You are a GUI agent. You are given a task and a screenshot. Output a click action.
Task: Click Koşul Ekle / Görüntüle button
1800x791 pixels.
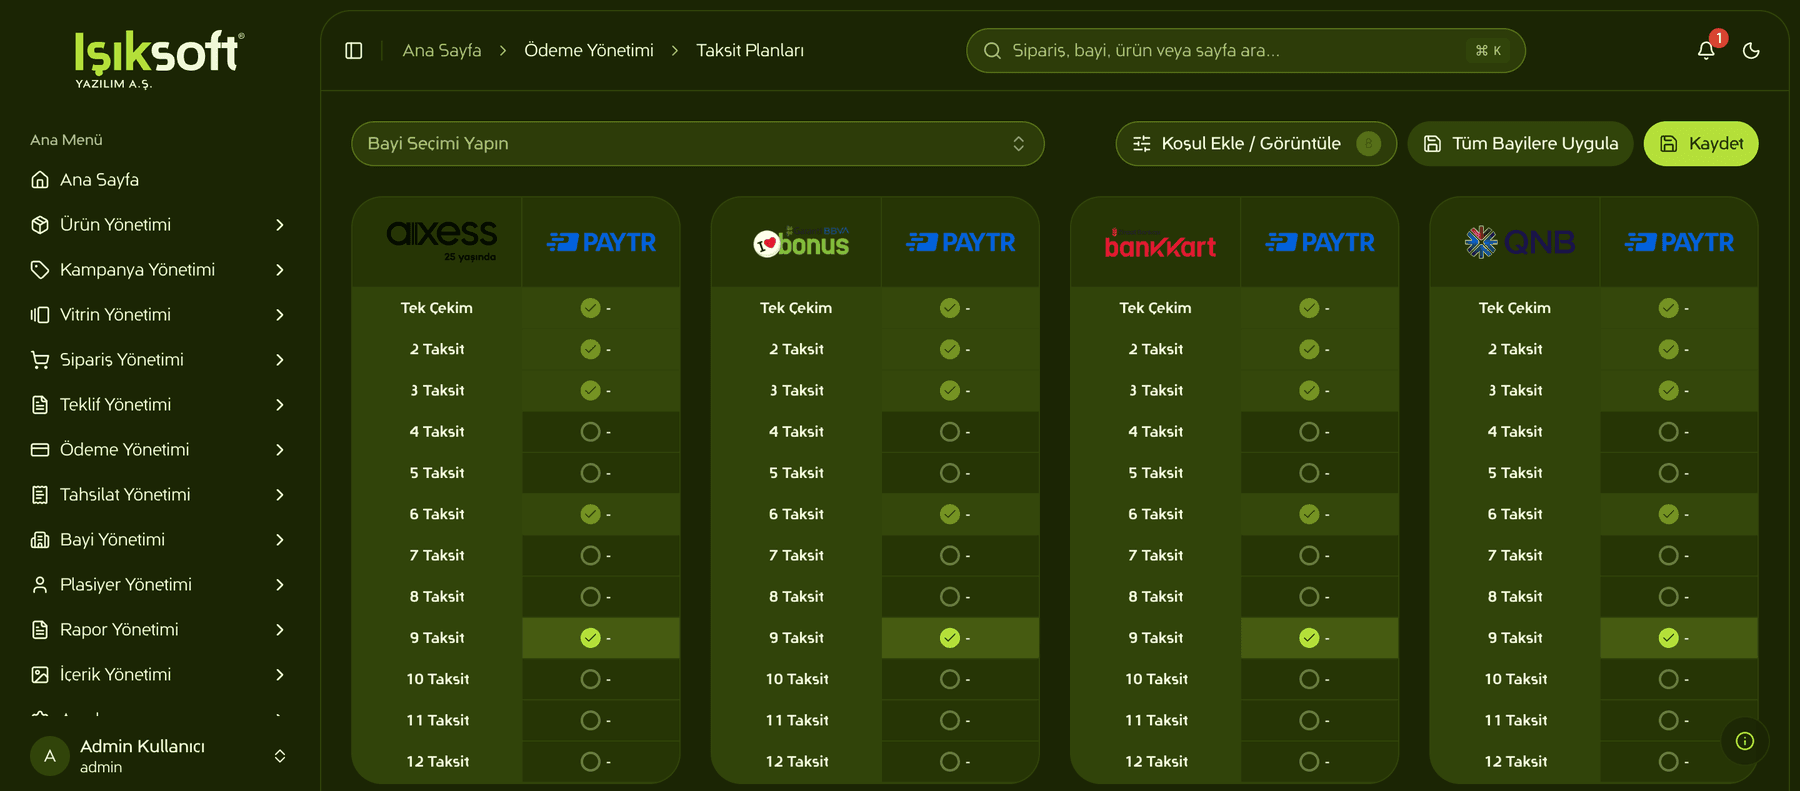click(x=1256, y=144)
